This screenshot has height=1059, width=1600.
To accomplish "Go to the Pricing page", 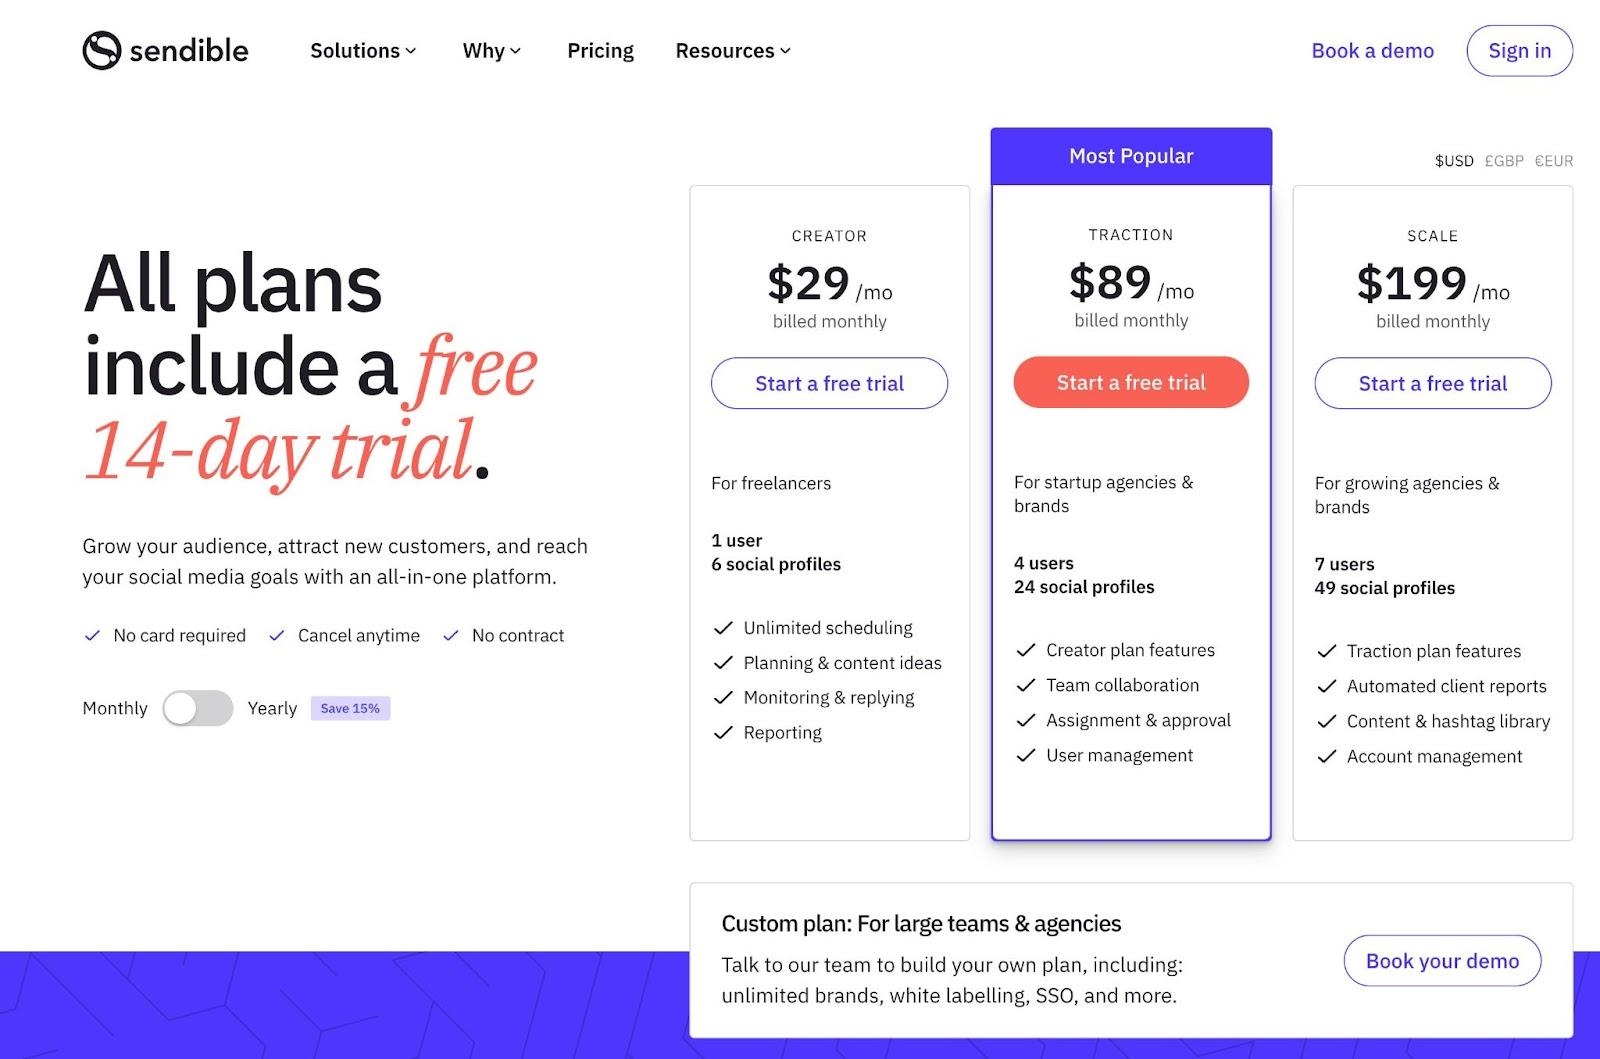I will pyautogui.click(x=600, y=51).
